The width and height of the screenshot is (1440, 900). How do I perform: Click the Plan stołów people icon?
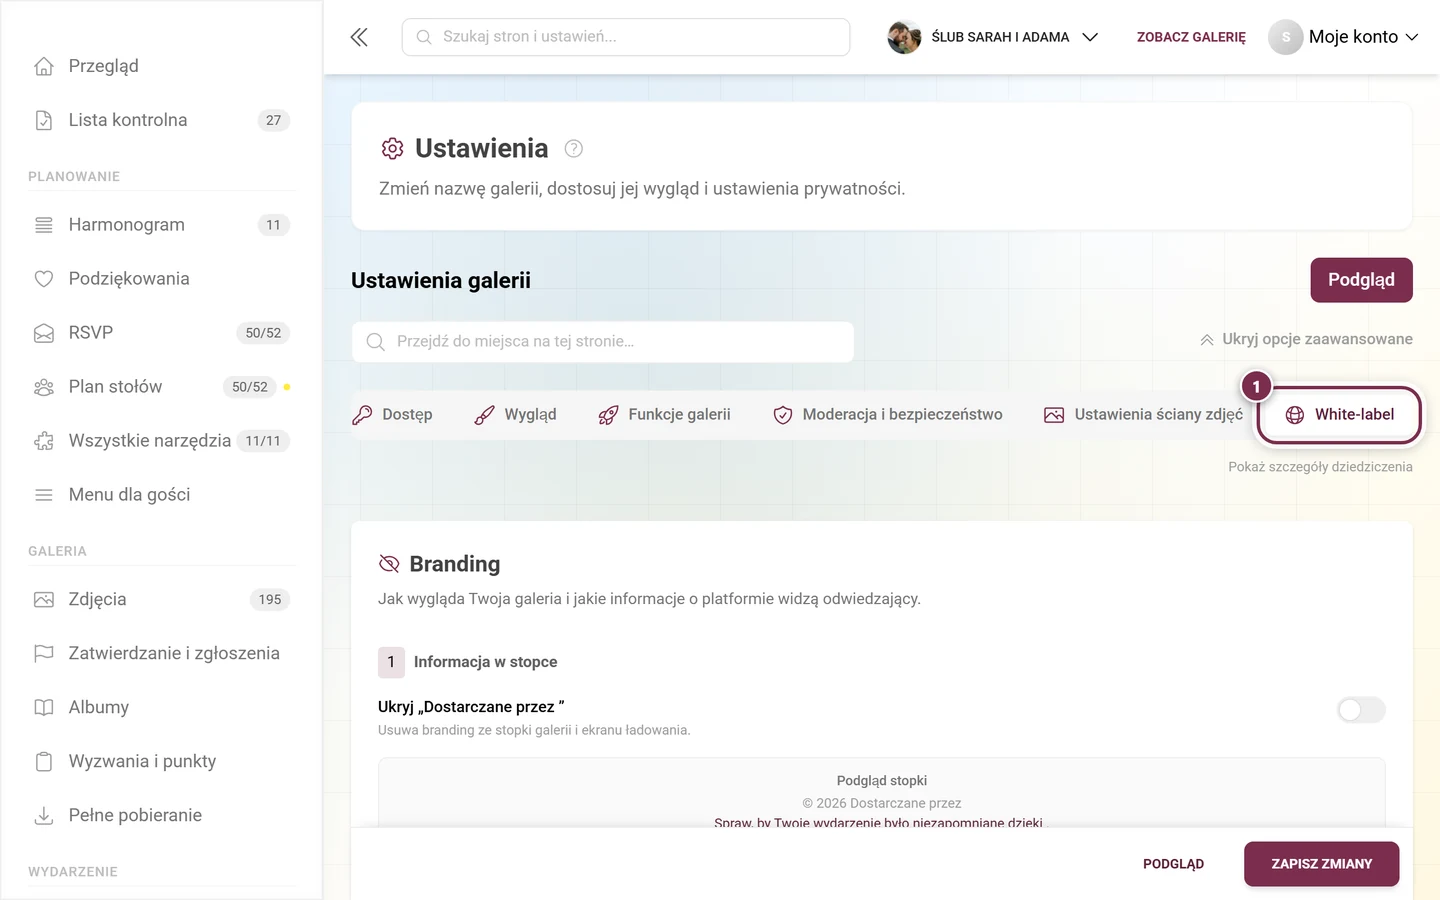tap(44, 387)
